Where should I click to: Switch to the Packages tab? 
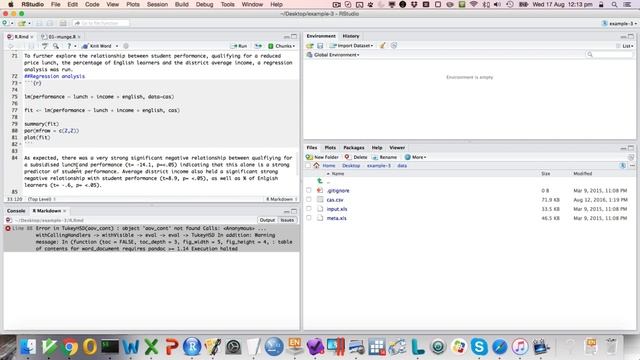(353, 148)
